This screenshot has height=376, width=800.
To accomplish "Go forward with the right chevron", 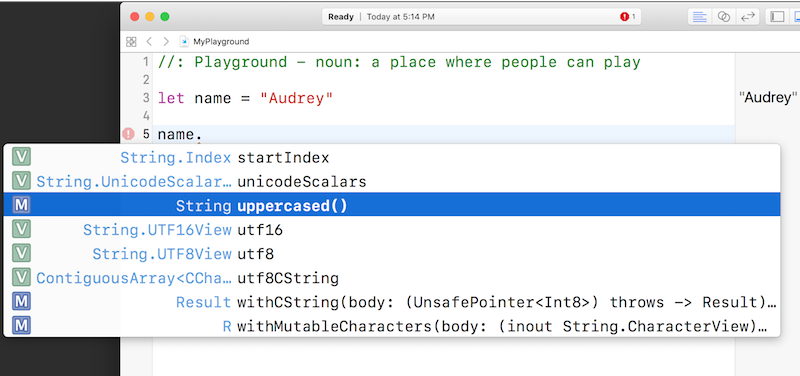I will tap(166, 42).
